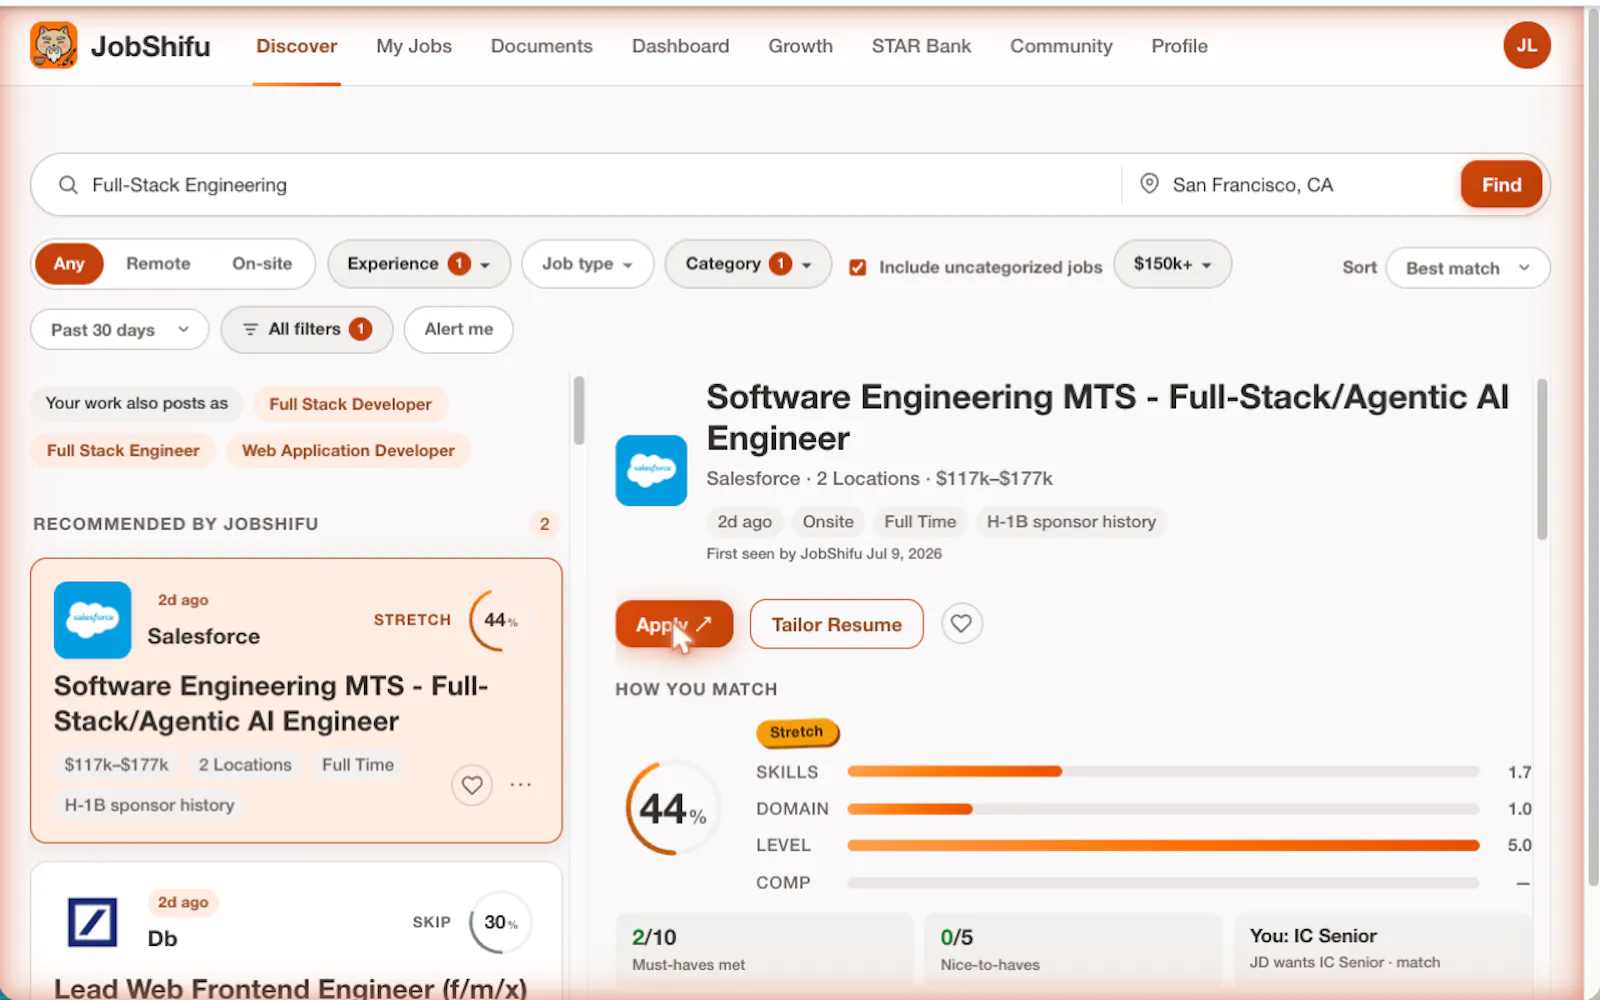
Task: Open the Dashboard tab
Action: coord(681,46)
